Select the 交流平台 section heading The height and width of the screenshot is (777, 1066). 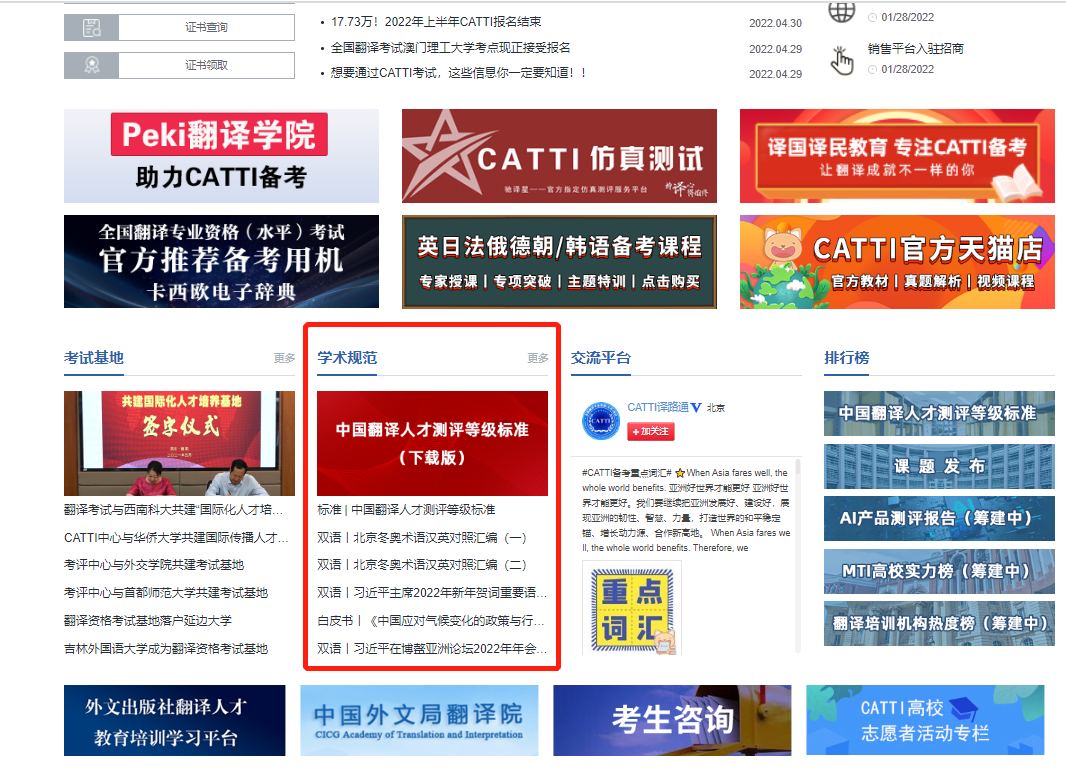click(601, 358)
